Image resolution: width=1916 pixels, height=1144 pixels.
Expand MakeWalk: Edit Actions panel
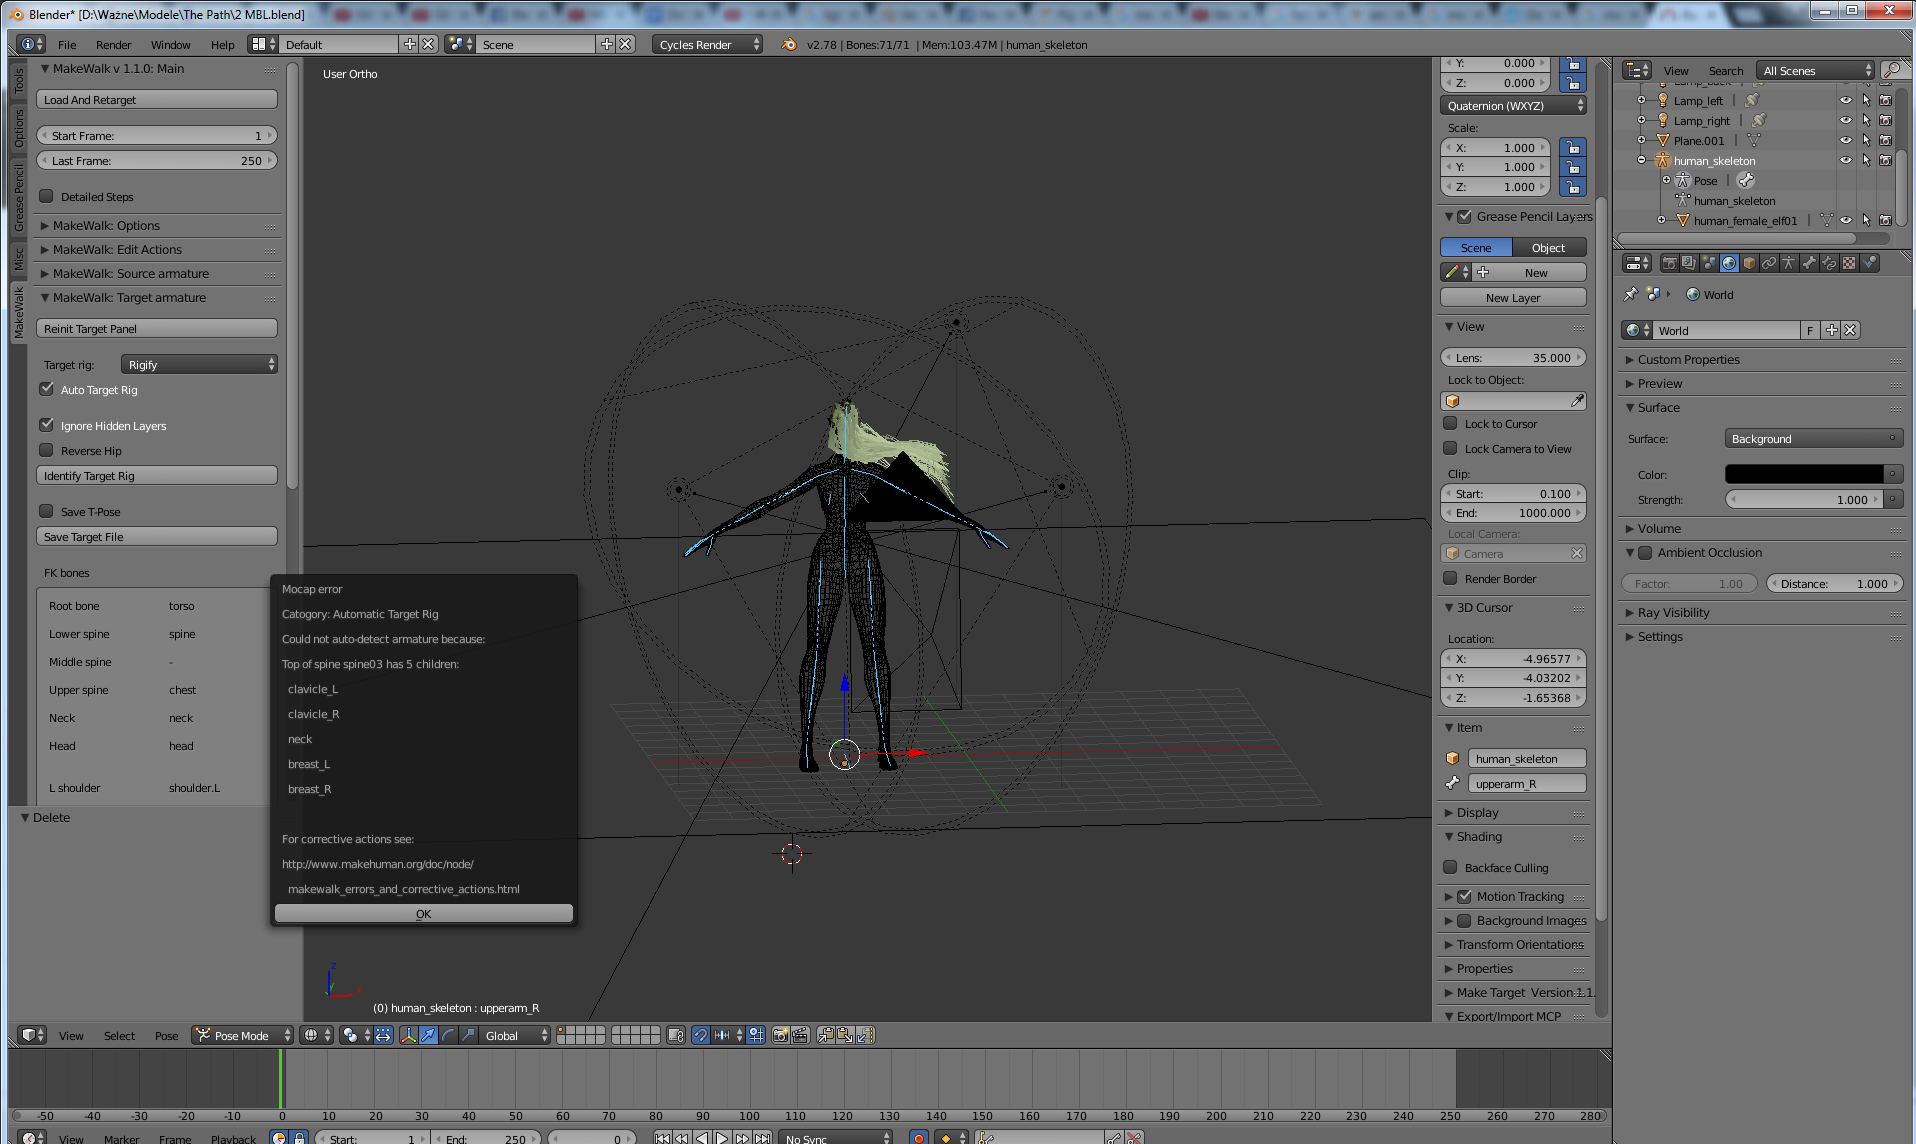[116, 249]
